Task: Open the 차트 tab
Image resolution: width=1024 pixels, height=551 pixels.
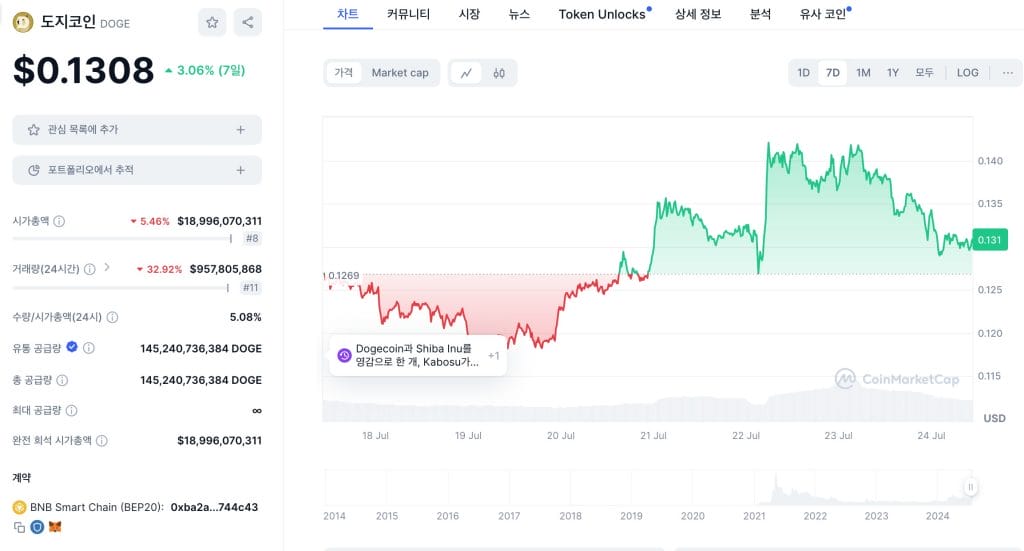Action: click(x=347, y=14)
